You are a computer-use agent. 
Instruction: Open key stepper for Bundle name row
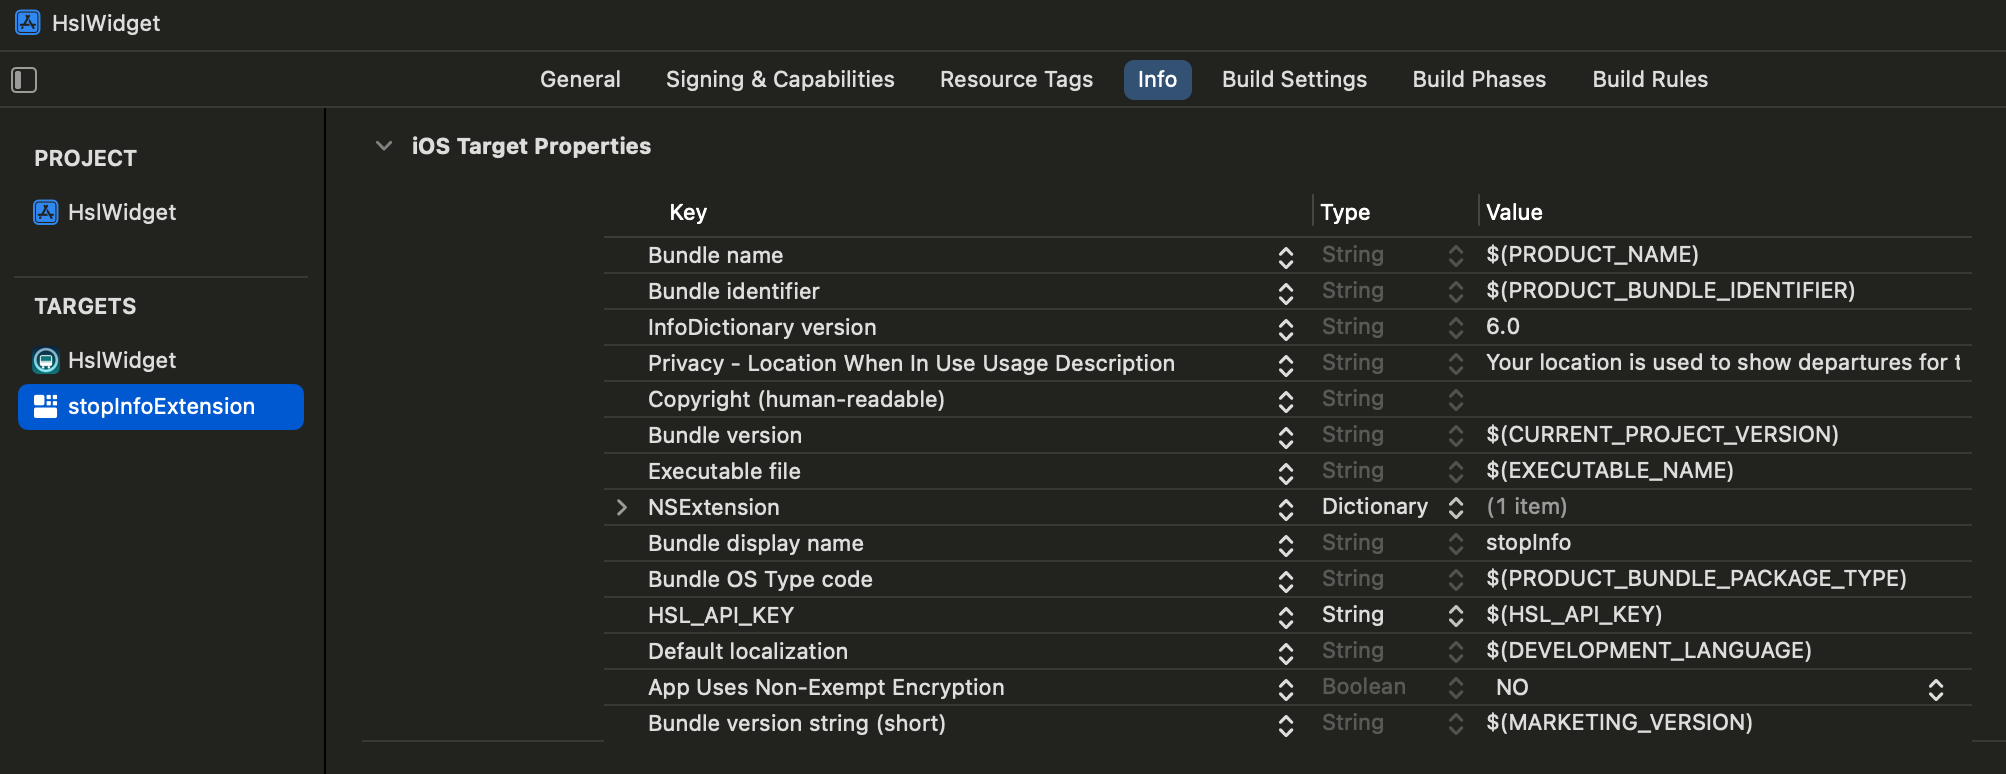point(1286,257)
